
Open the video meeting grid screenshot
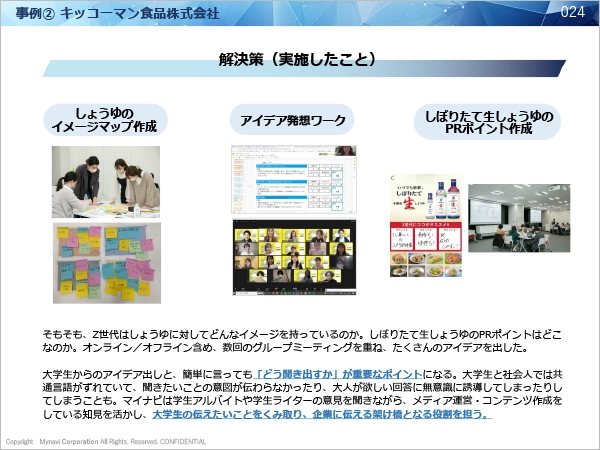(294, 257)
